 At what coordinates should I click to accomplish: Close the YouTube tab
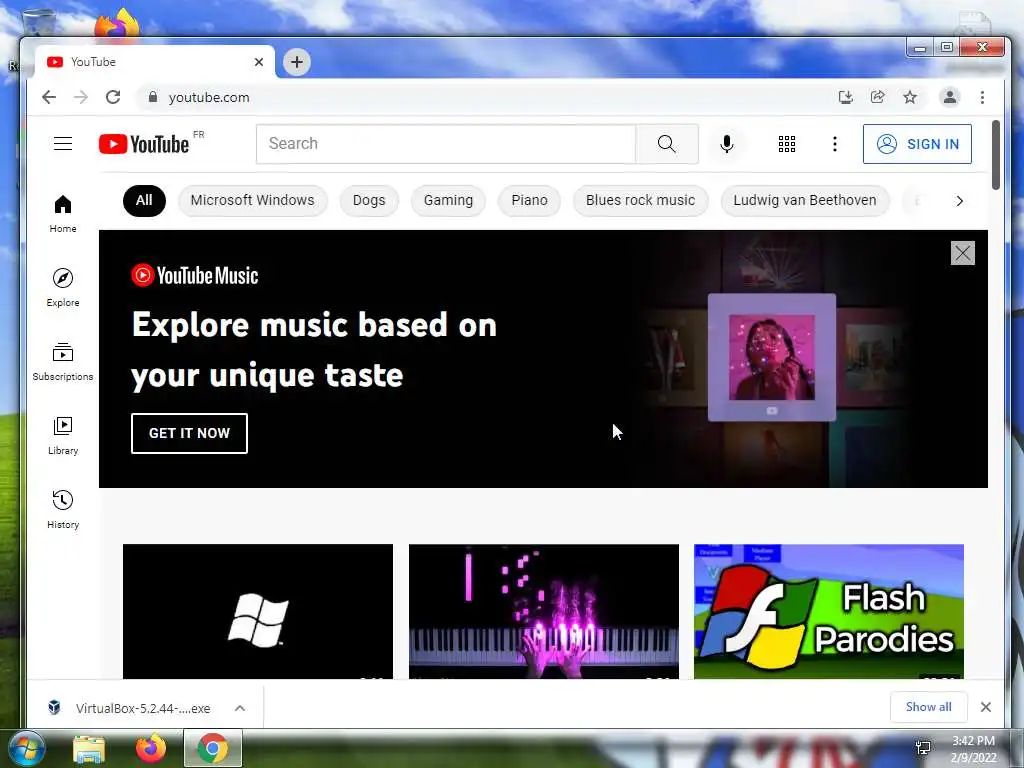(259, 62)
